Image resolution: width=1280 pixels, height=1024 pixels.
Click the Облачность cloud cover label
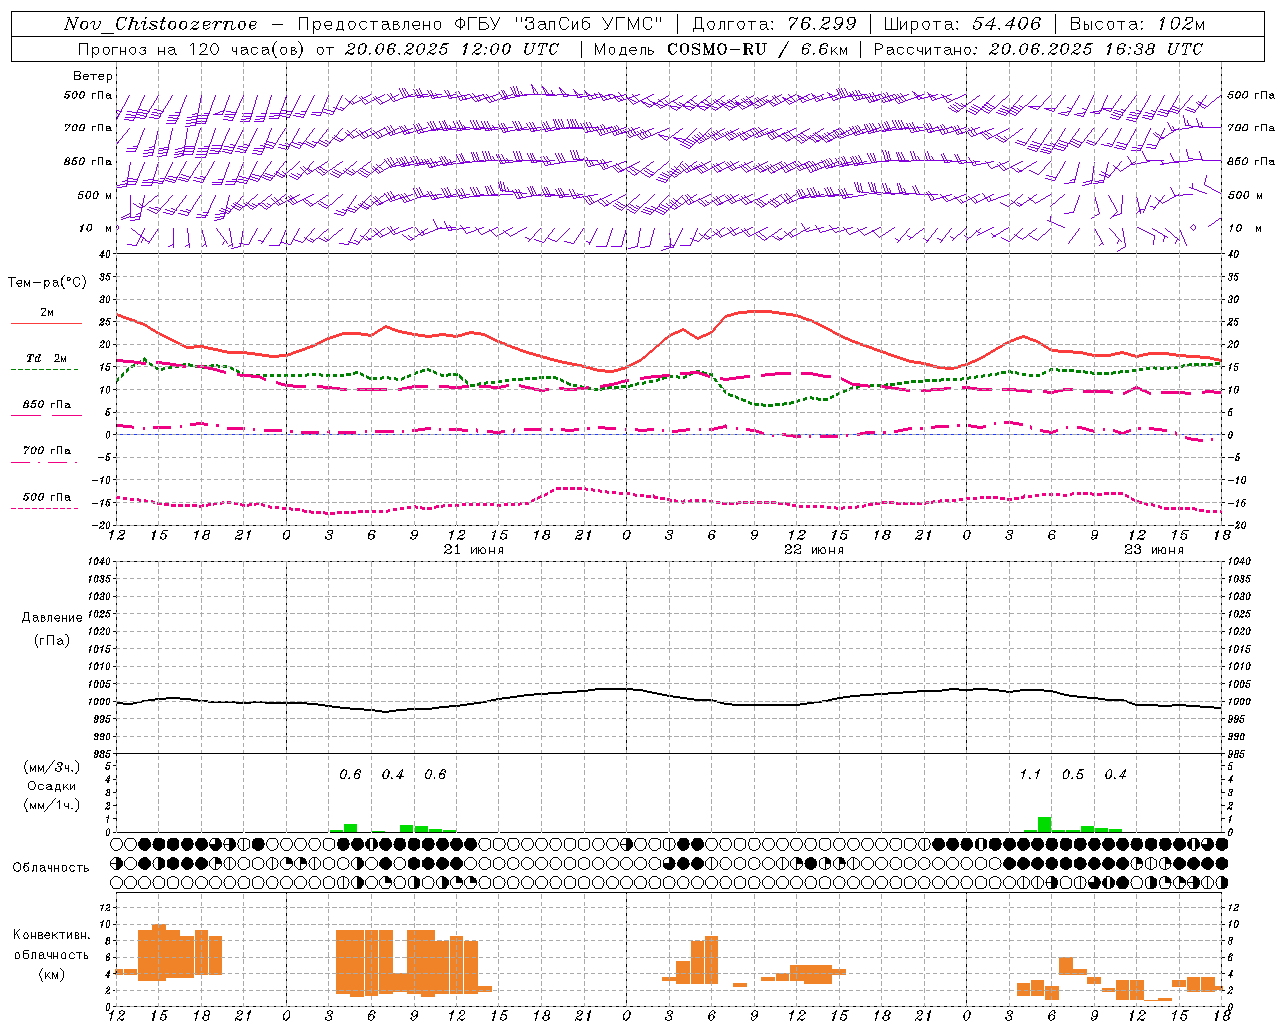pos(51,868)
